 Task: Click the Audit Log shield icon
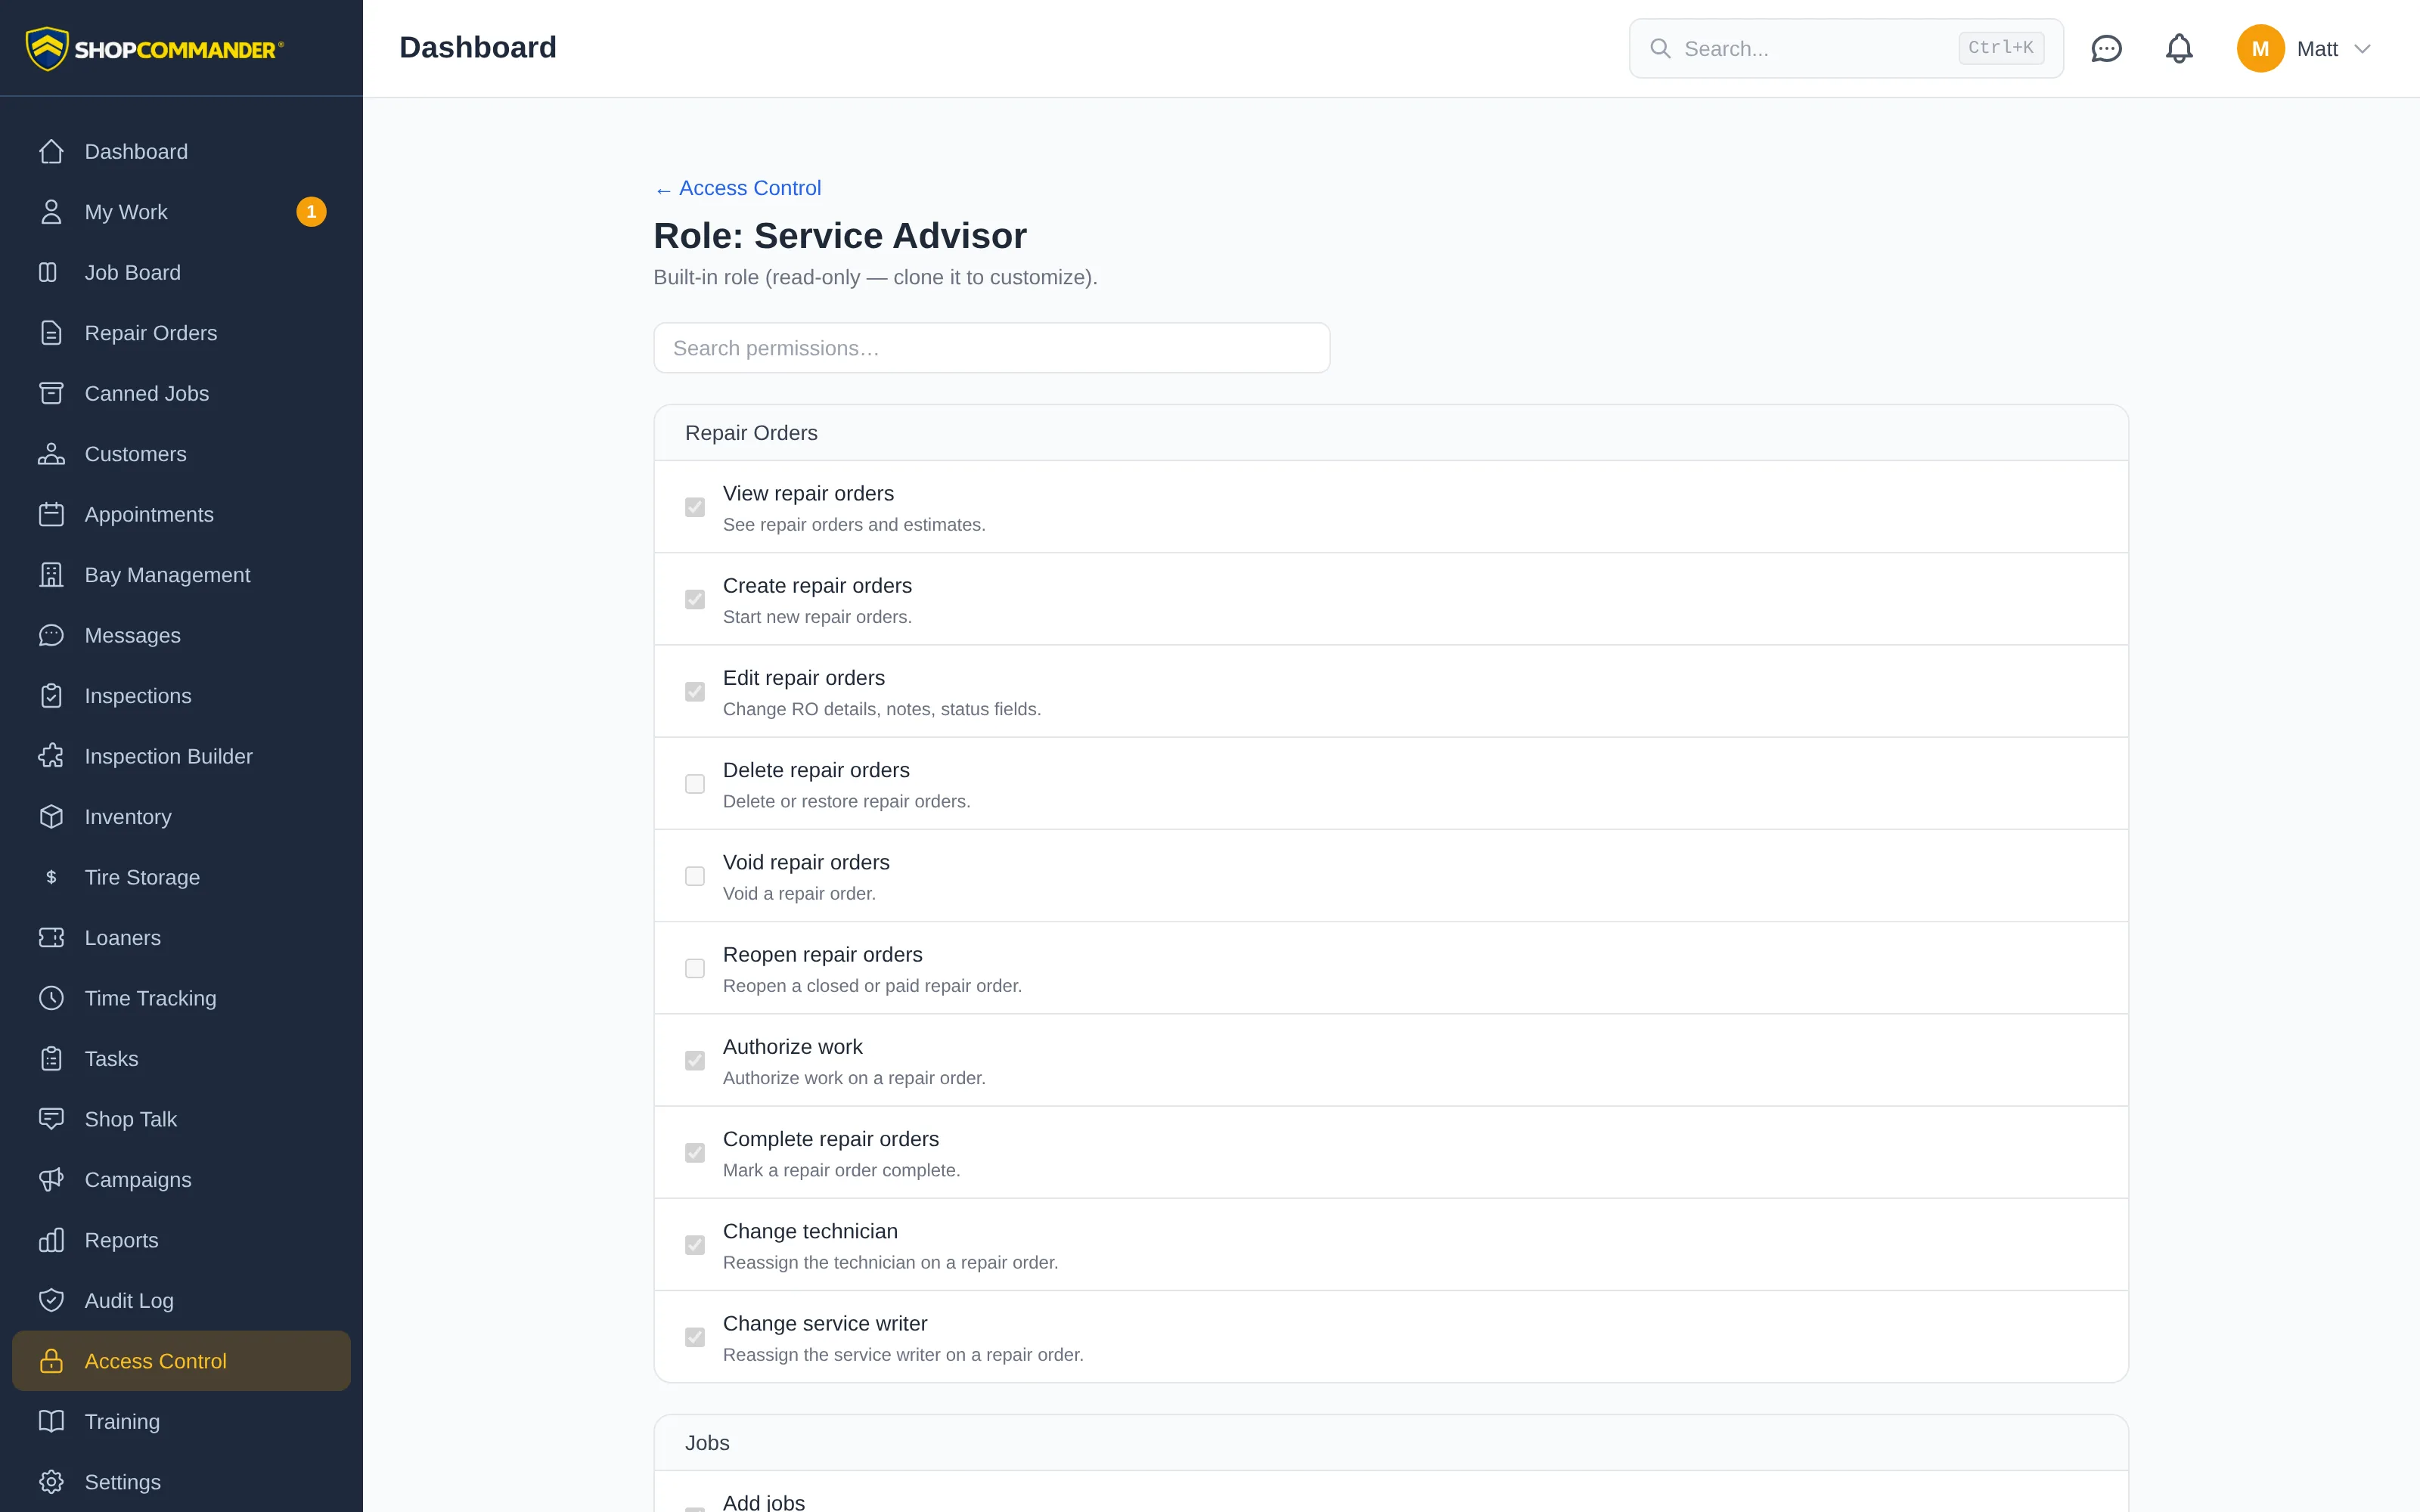[51, 1301]
